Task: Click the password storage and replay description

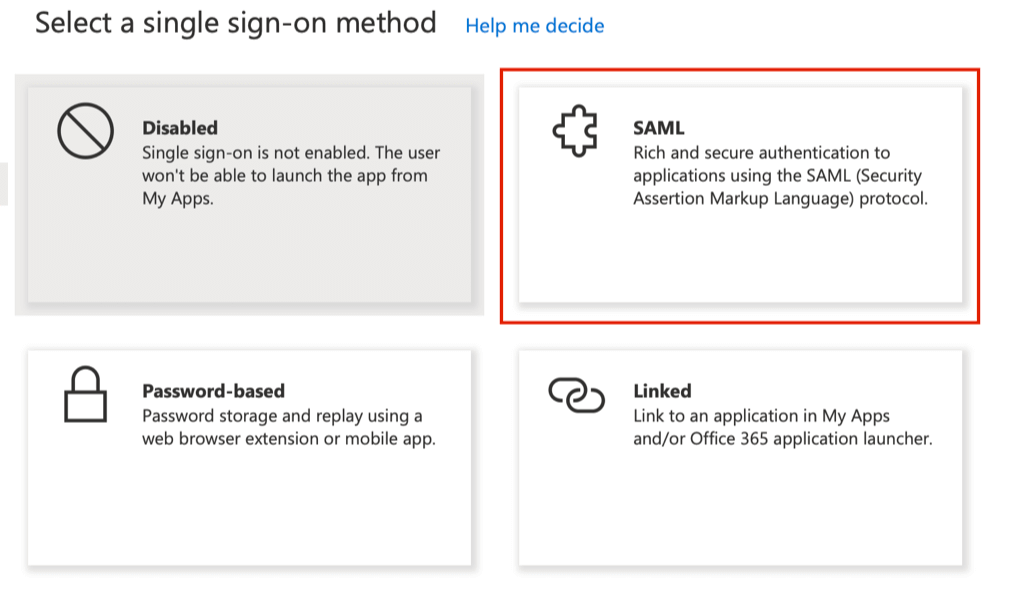Action: point(289,427)
